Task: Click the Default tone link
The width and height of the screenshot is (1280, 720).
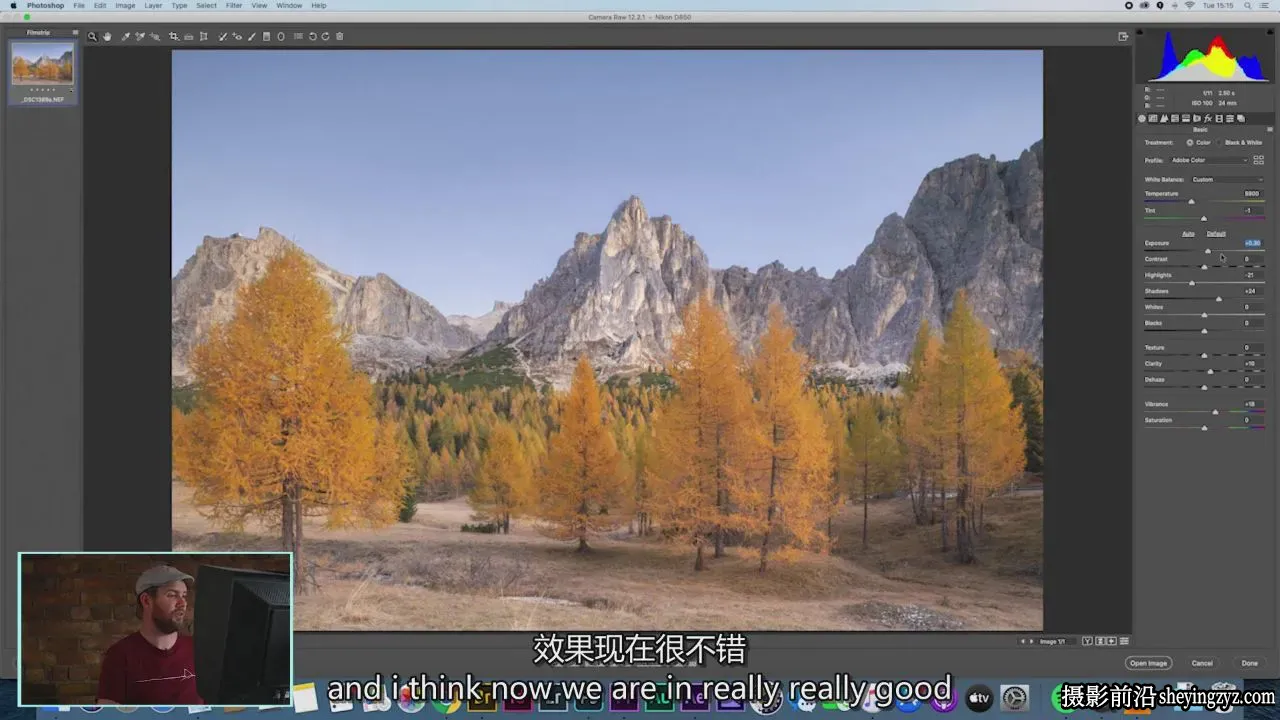Action: click(1216, 234)
